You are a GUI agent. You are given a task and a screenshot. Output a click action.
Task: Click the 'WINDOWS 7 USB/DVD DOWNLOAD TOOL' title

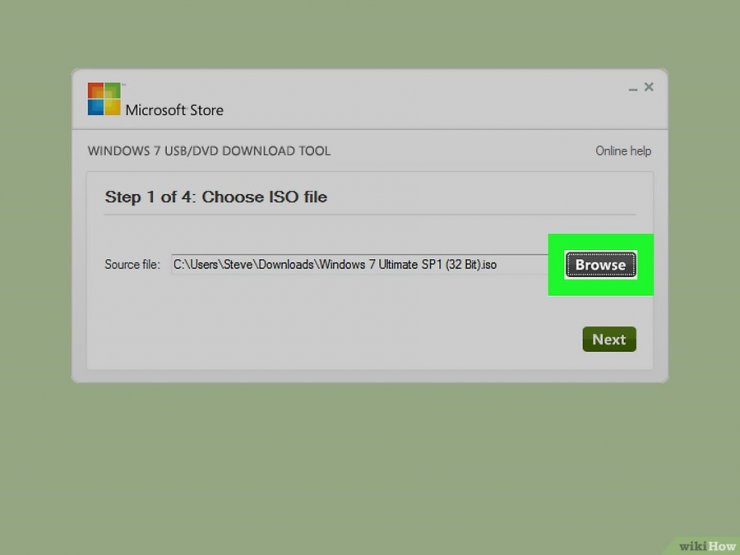(209, 151)
